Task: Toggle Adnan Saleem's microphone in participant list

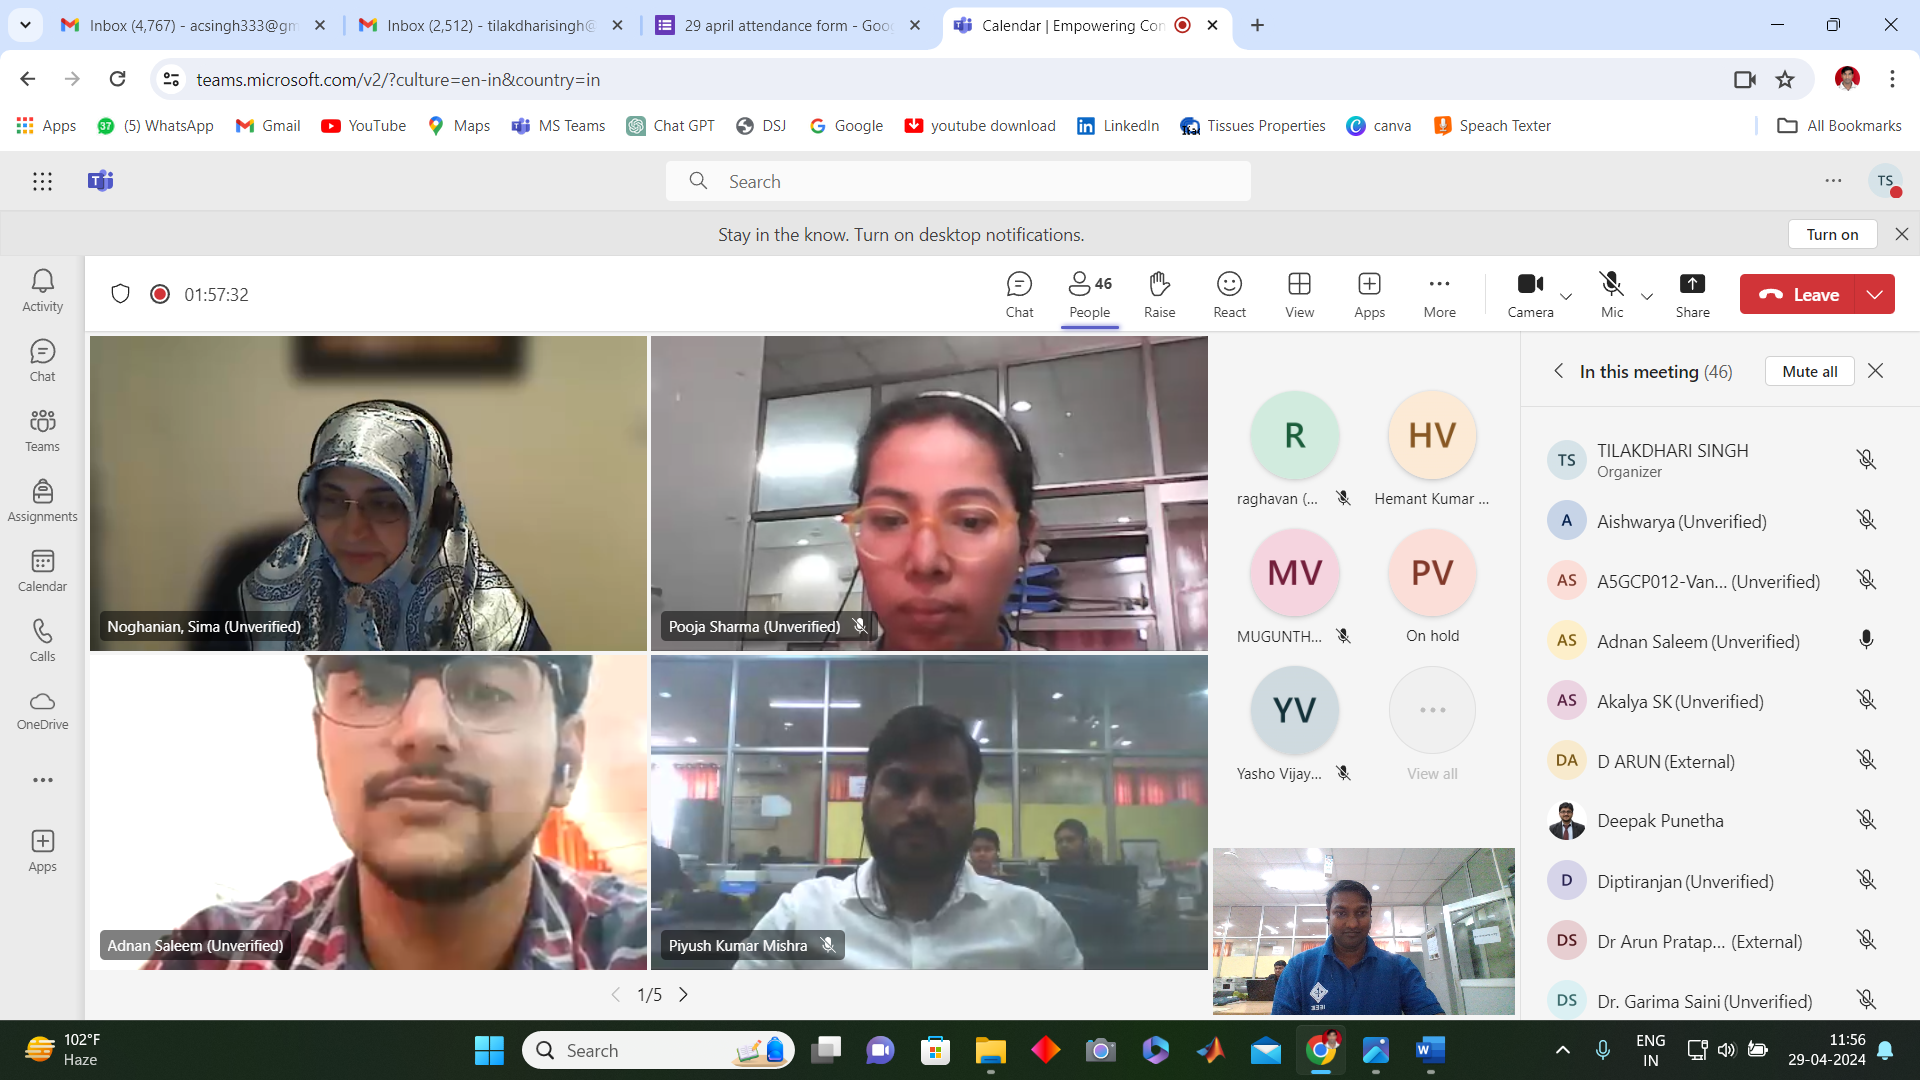Action: (1866, 640)
